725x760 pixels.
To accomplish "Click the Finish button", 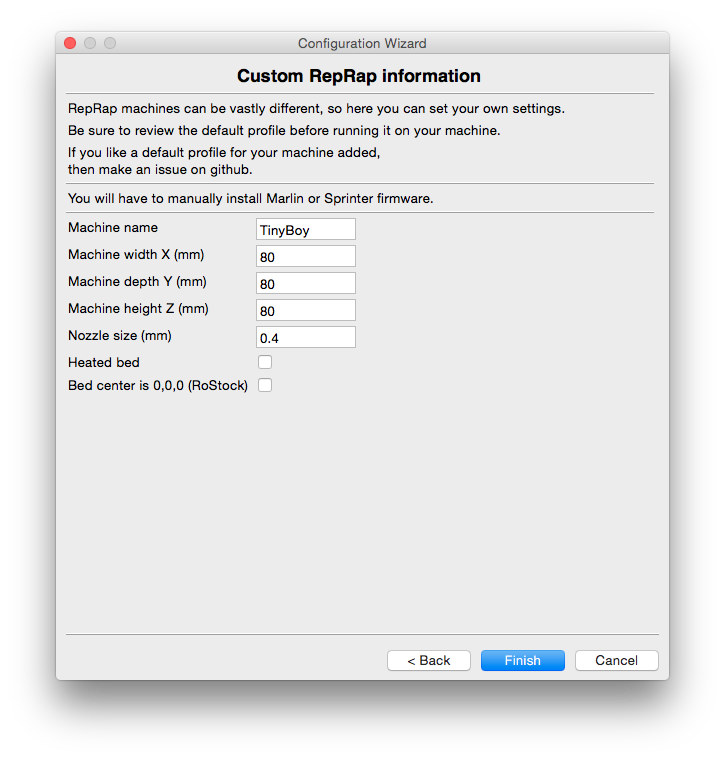I will click(x=522, y=660).
